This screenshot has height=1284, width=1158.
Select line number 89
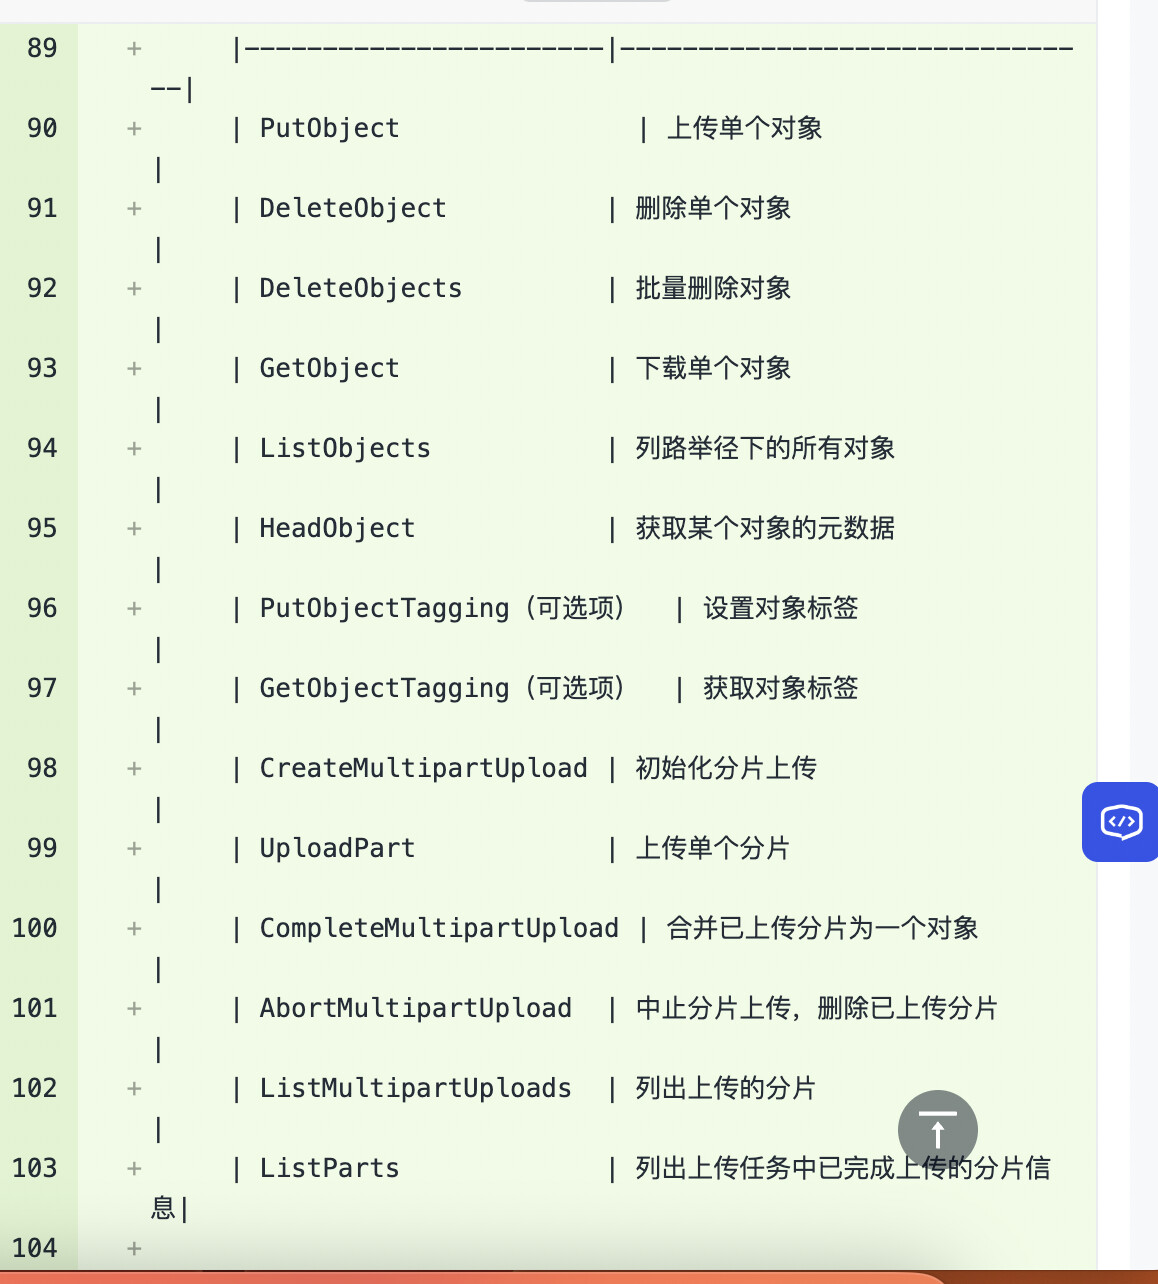(41, 47)
